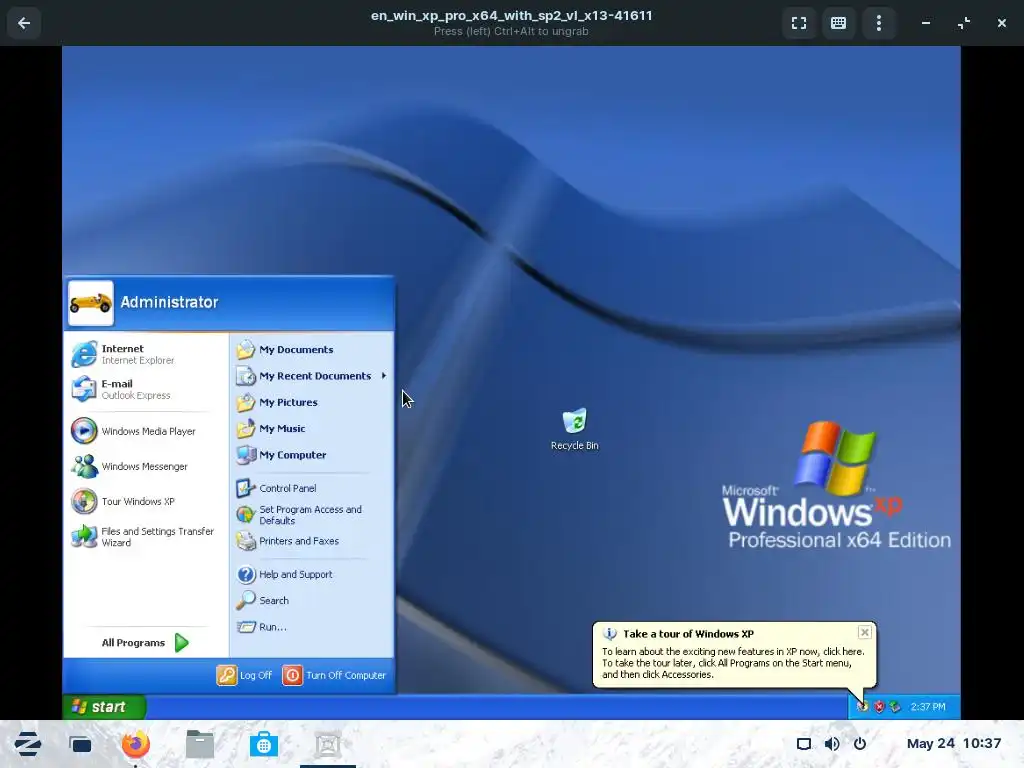
Task: Expand All Programs menu
Action: coord(146,643)
